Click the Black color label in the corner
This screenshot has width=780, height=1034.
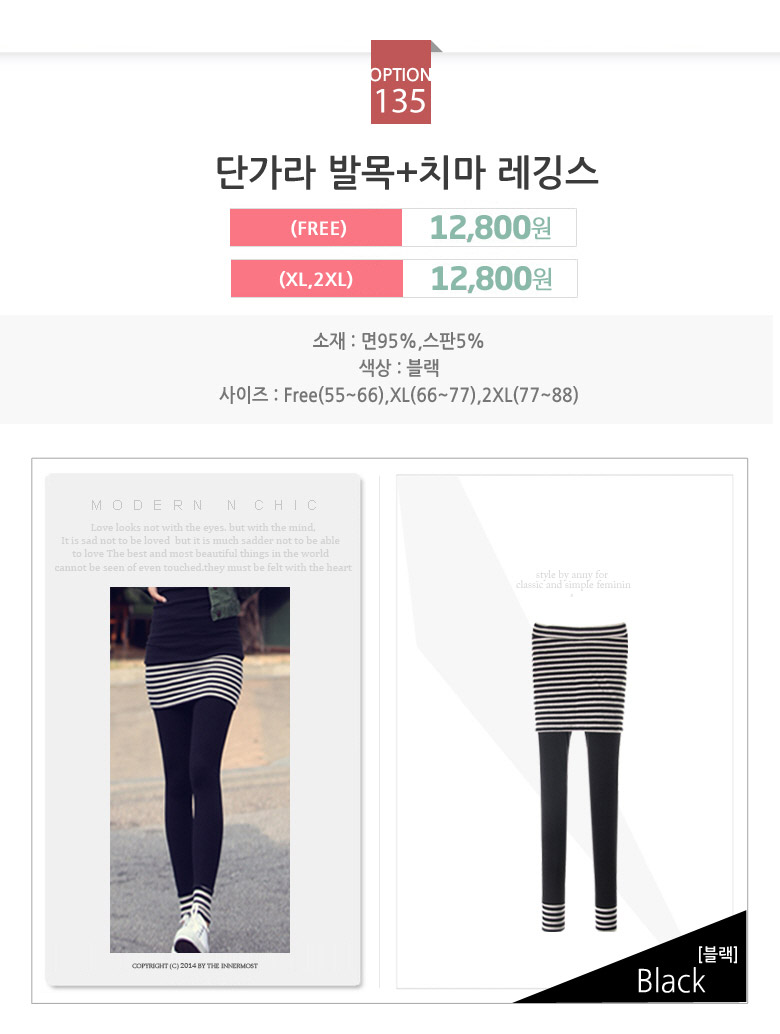671,981
